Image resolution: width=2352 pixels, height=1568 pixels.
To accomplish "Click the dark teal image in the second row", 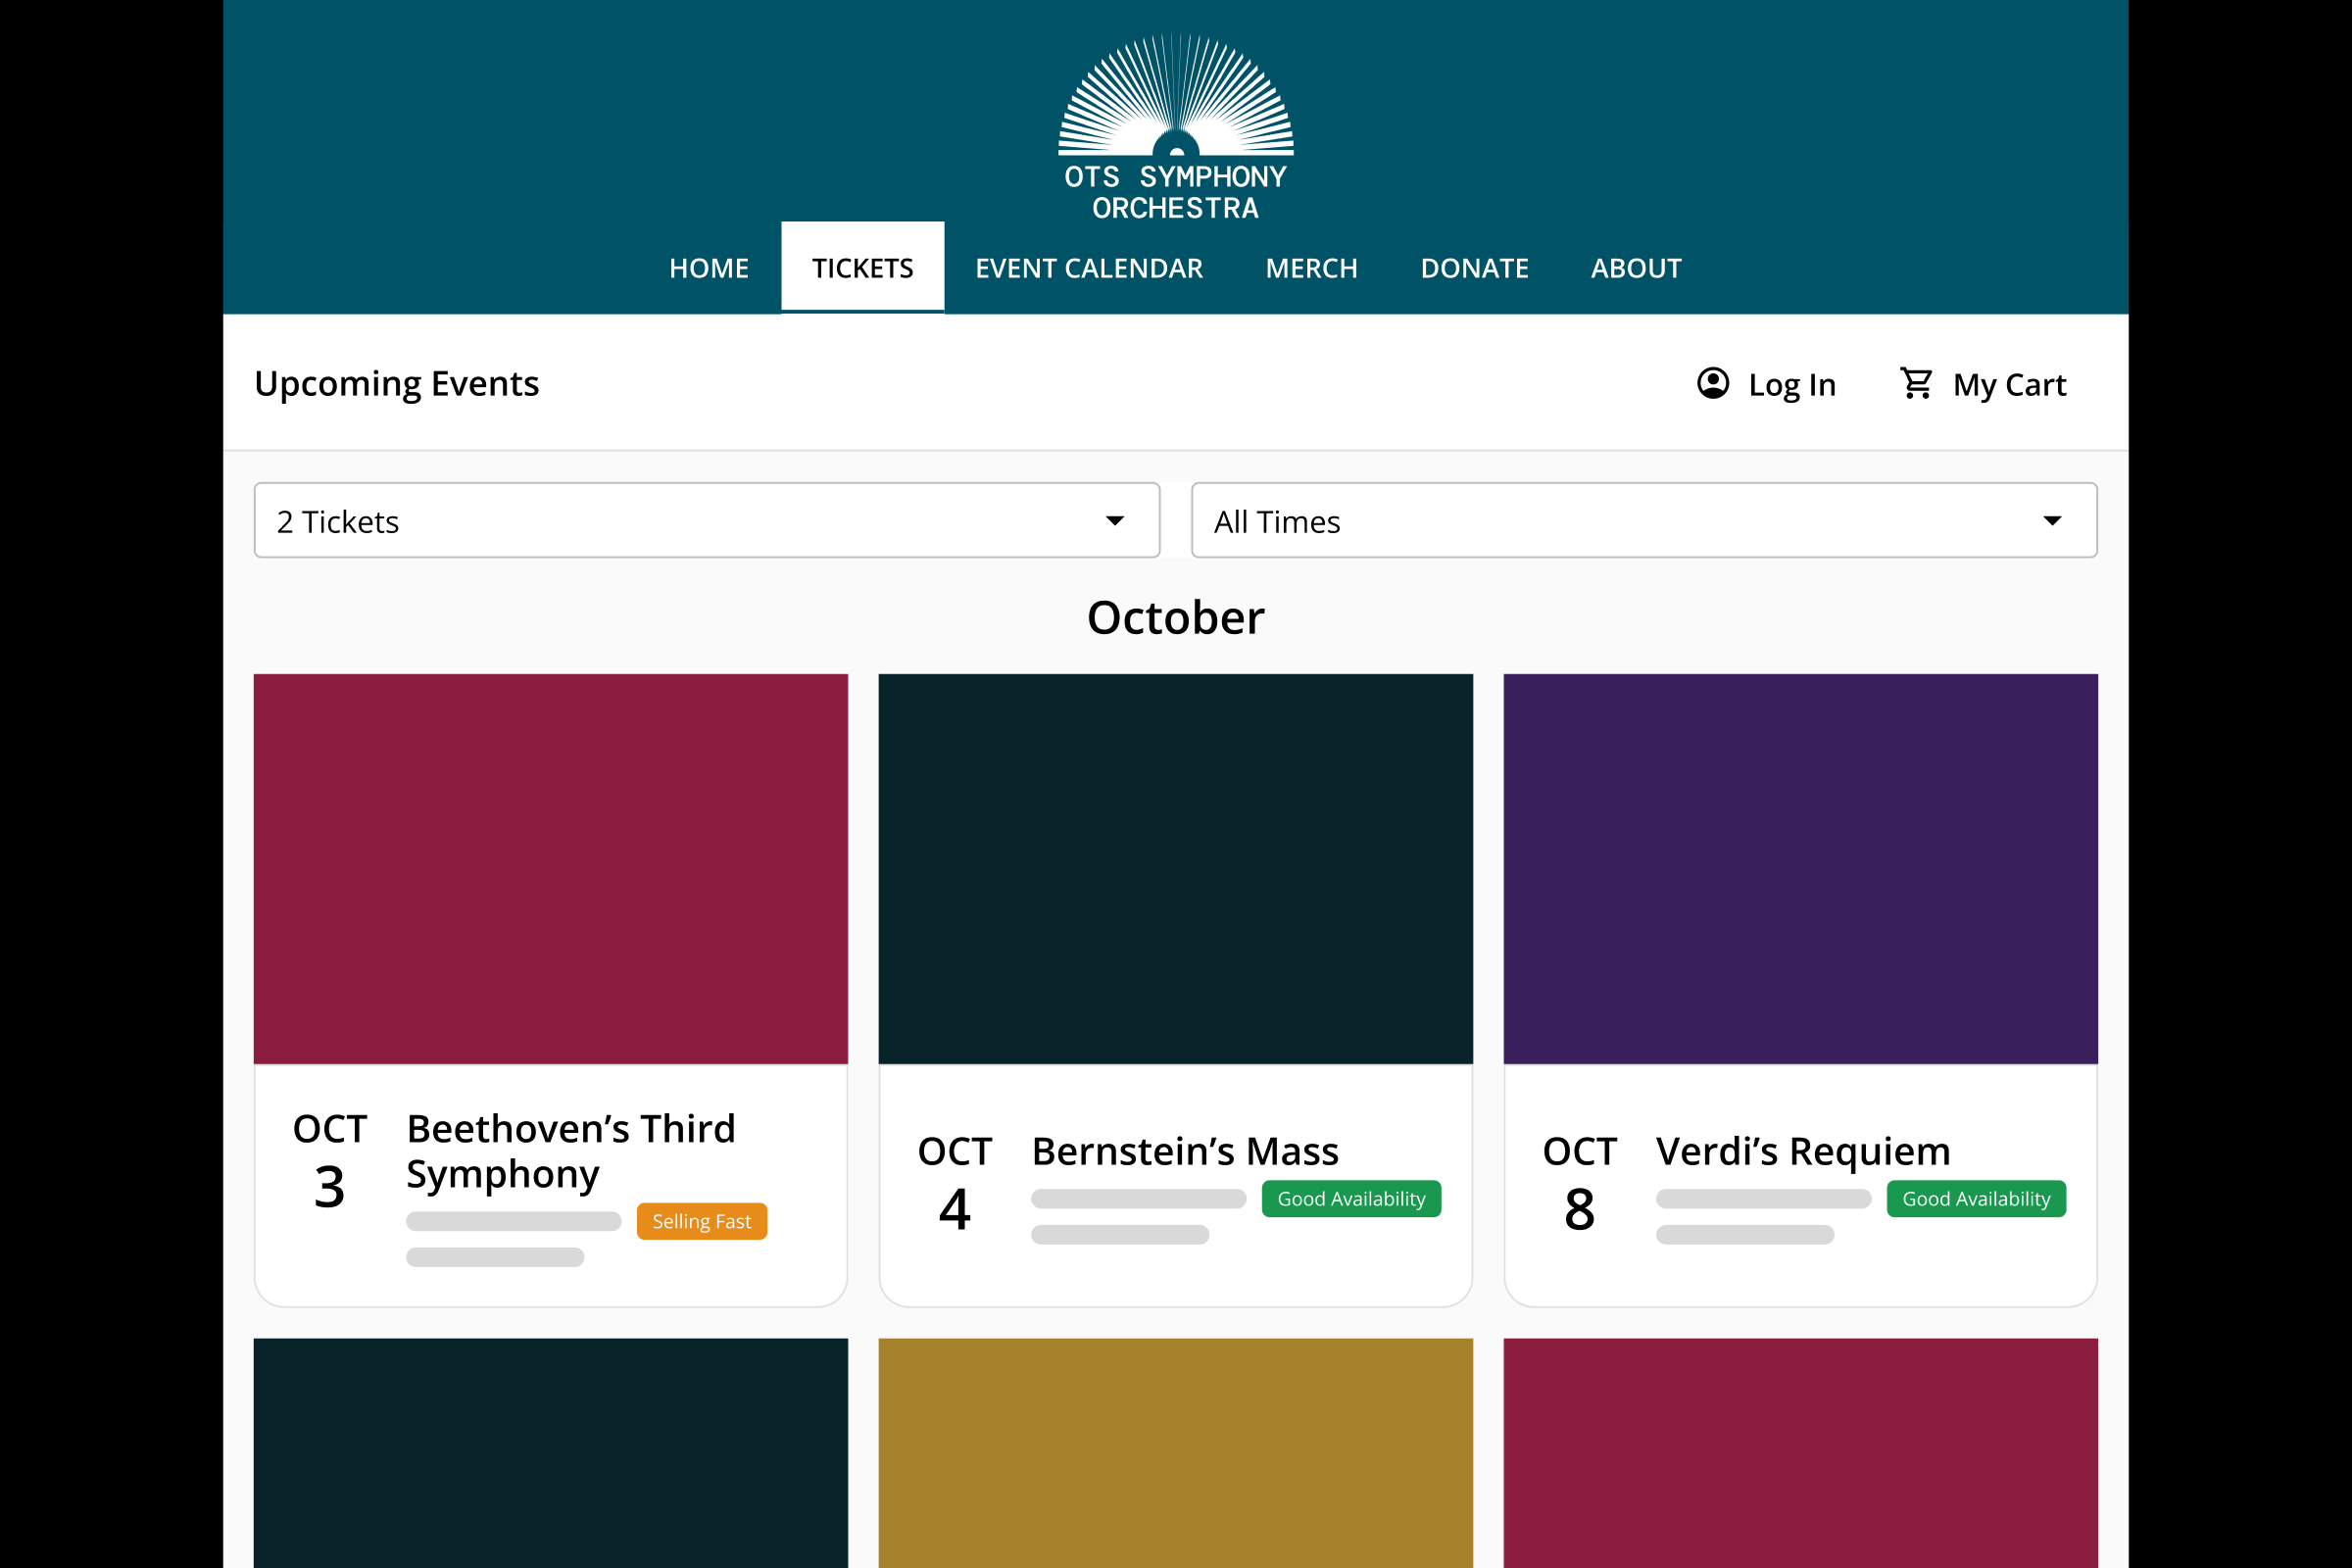I will (x=551, y=1453).
